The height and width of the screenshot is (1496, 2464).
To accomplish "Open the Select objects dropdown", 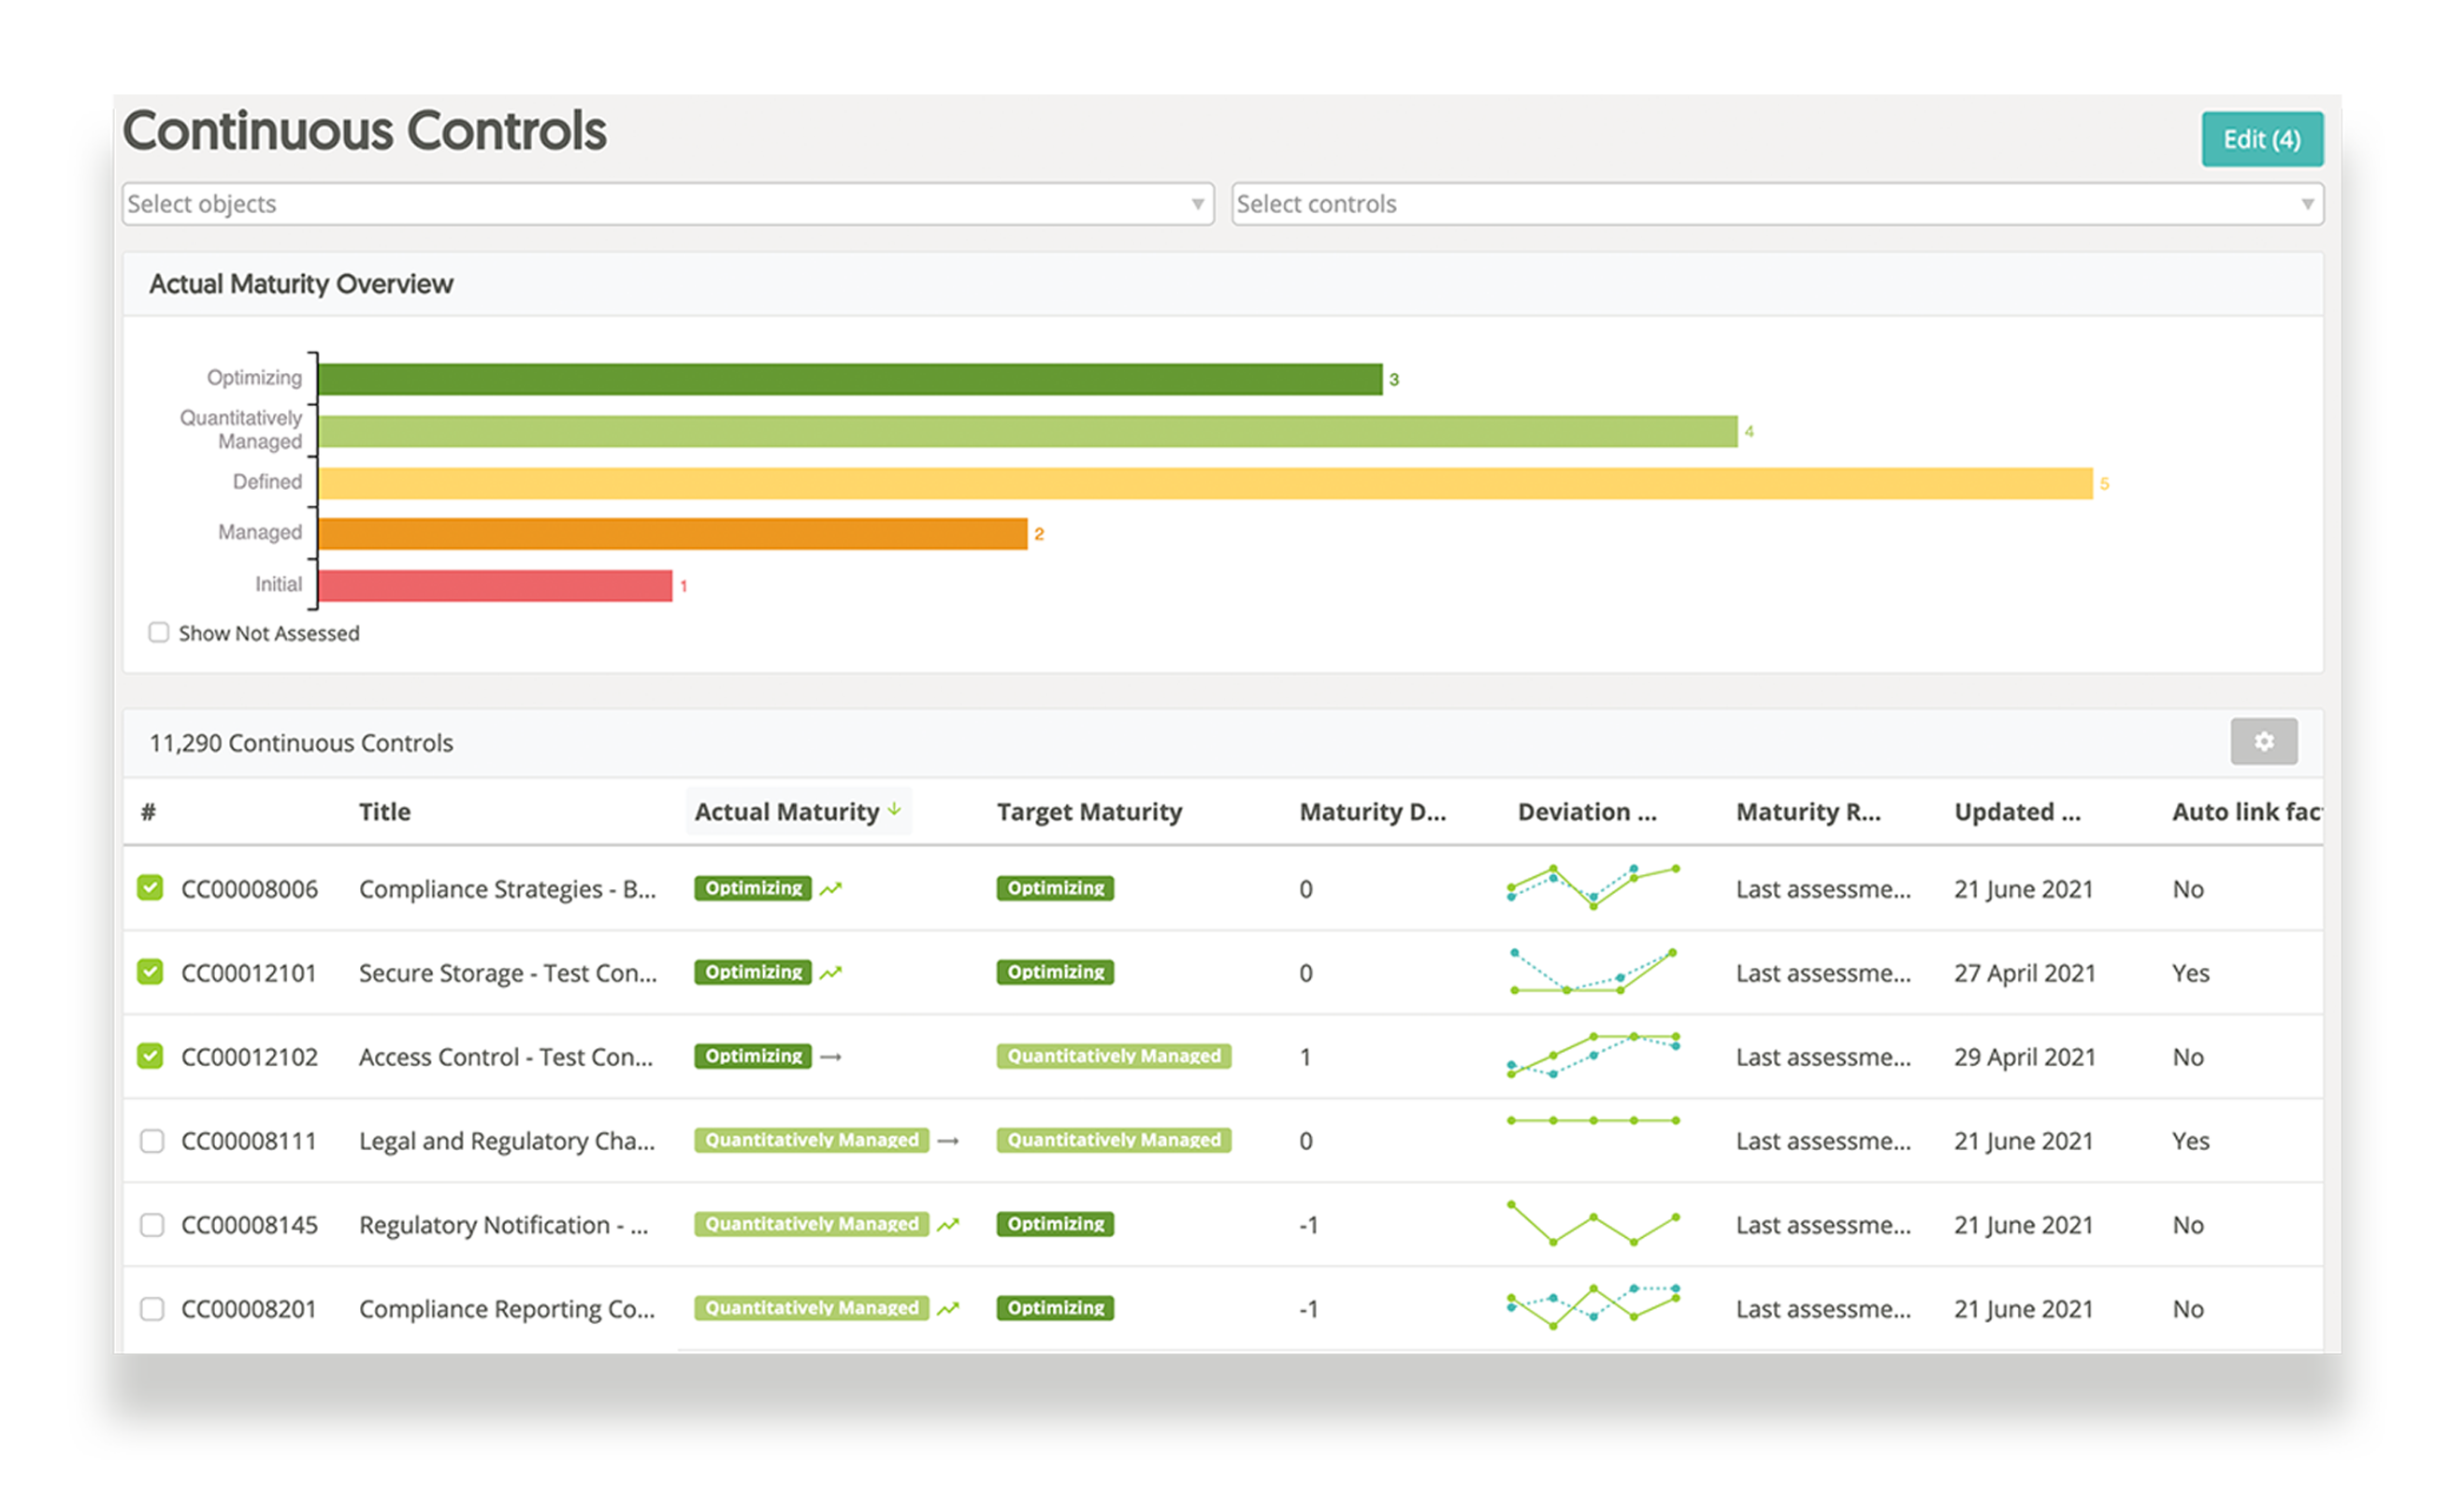I will pos(667,204).
